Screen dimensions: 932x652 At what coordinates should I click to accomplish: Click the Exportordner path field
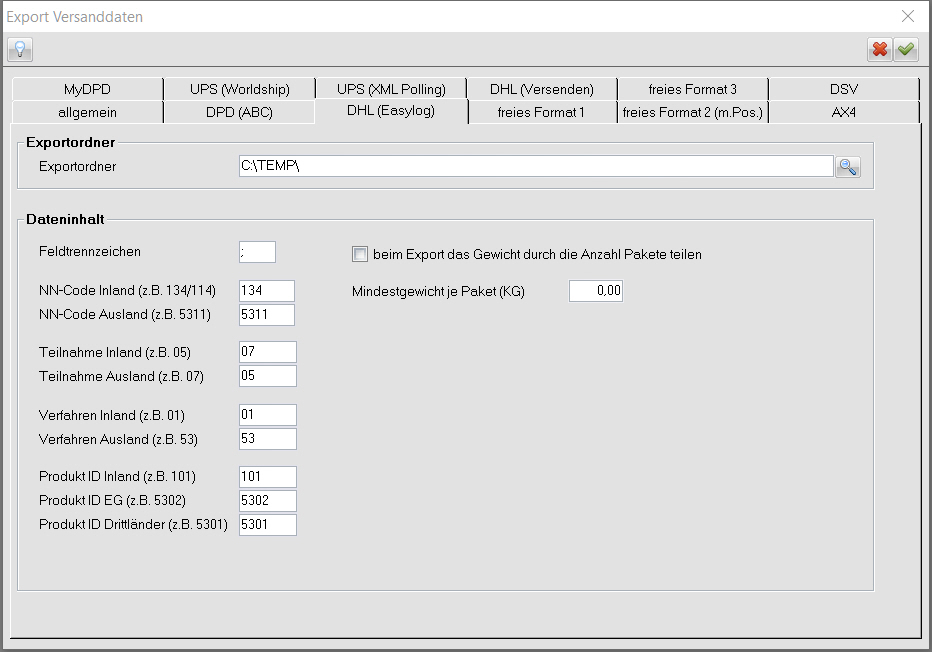(534, 166)
